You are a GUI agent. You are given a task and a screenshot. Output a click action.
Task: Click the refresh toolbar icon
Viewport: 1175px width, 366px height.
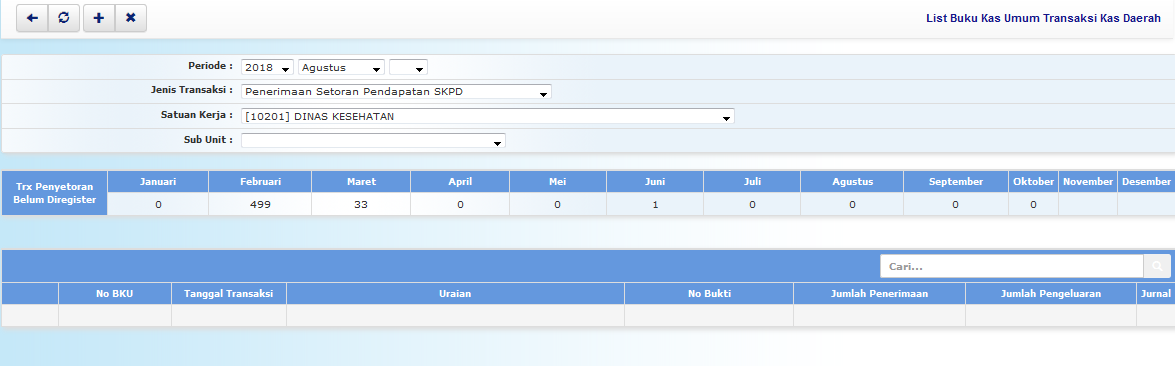point(64,18)
